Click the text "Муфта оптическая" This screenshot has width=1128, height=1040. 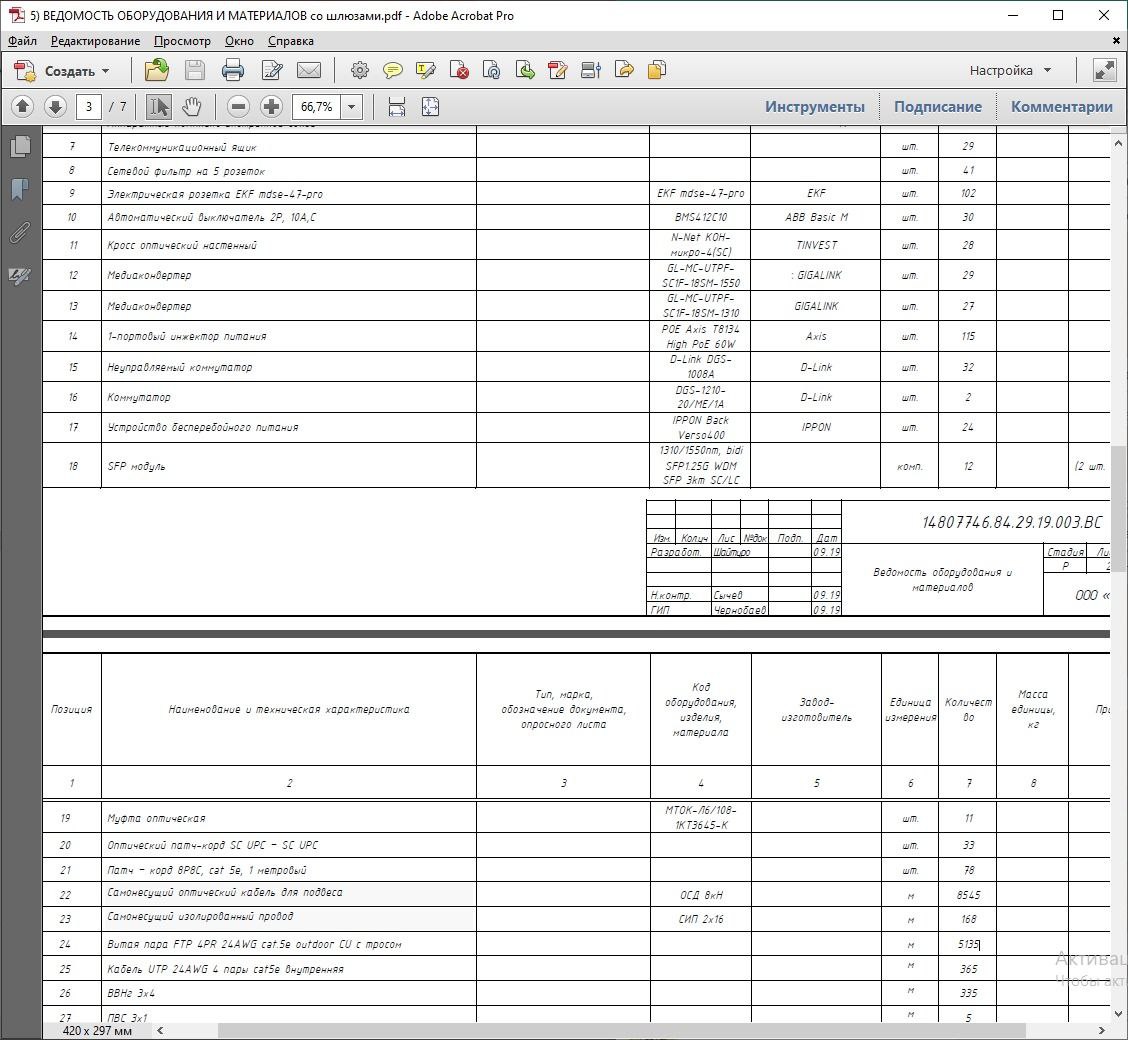(156, 818)
